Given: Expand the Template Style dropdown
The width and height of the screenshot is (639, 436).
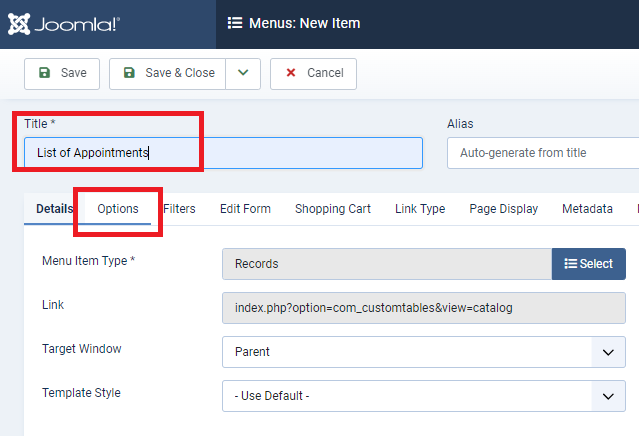Looking at the screenshot, I should tap(424, 396).
